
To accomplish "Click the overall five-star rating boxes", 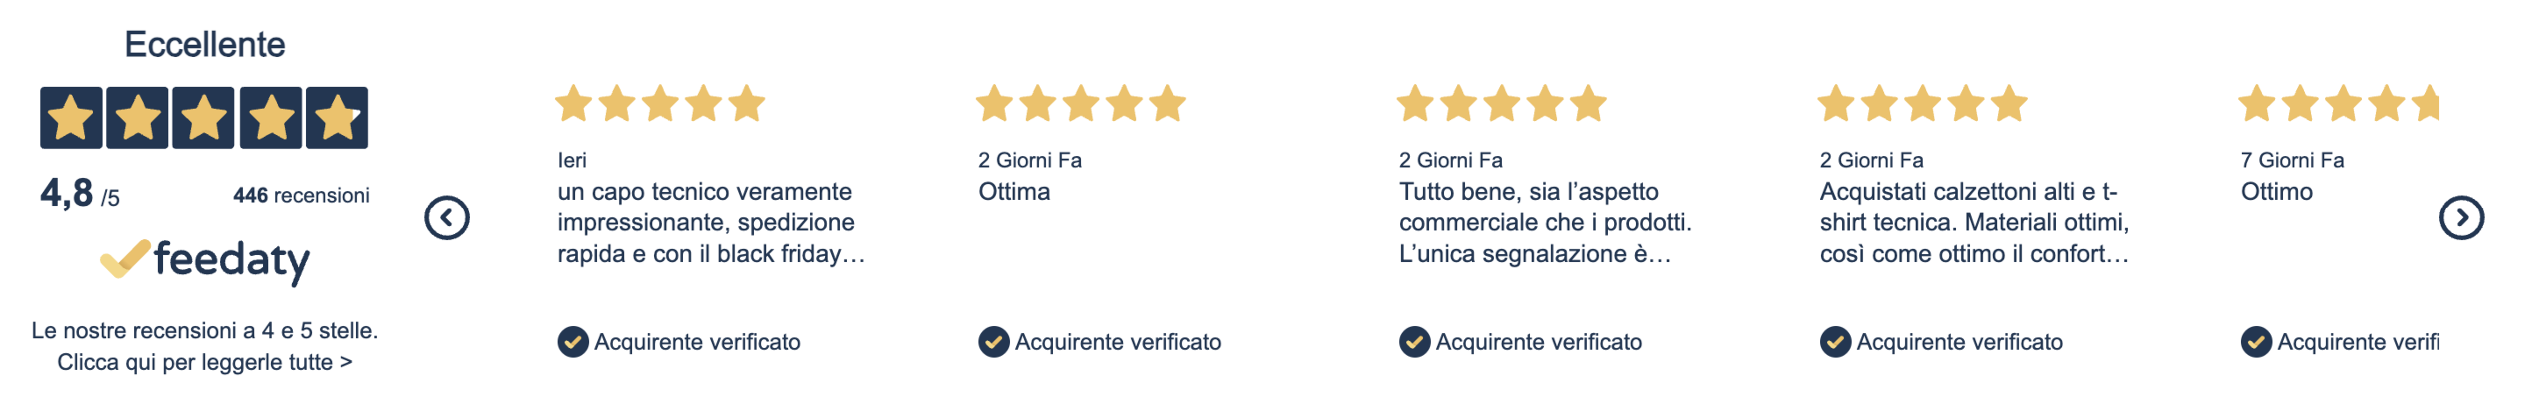I will click(x=204, y=118).
